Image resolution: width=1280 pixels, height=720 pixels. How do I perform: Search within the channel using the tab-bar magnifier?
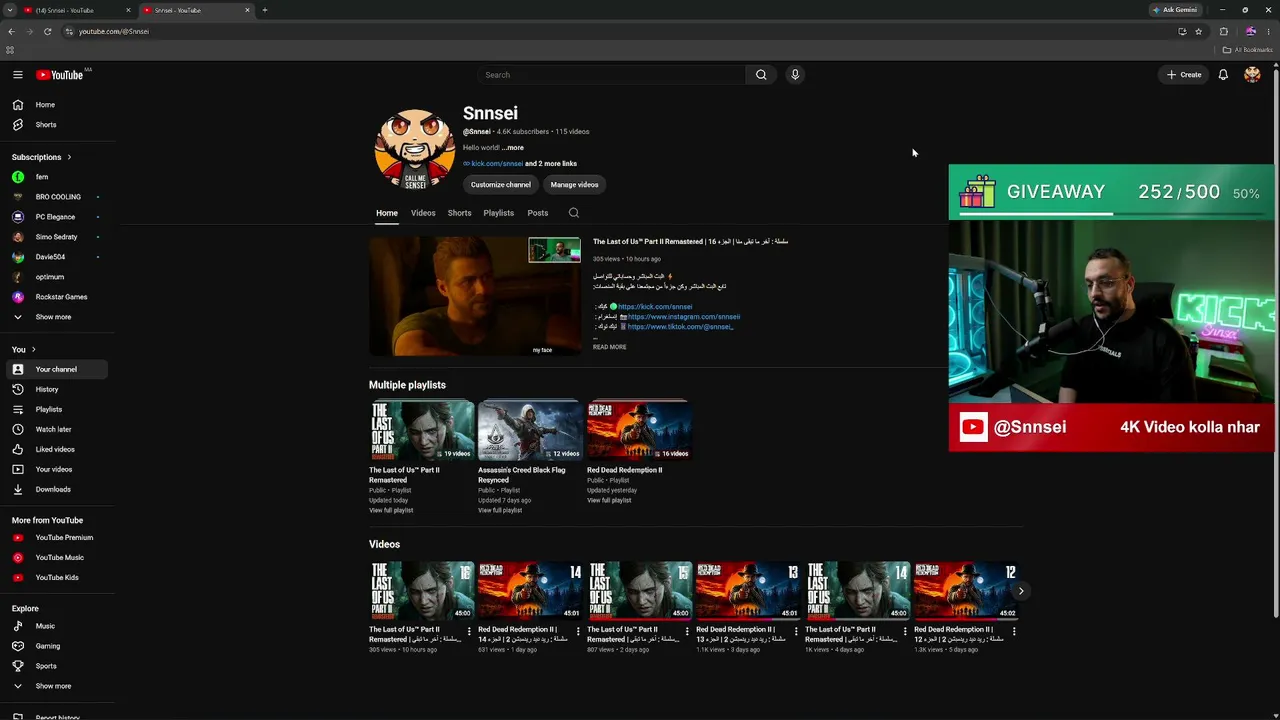click(x=573, y=213)
